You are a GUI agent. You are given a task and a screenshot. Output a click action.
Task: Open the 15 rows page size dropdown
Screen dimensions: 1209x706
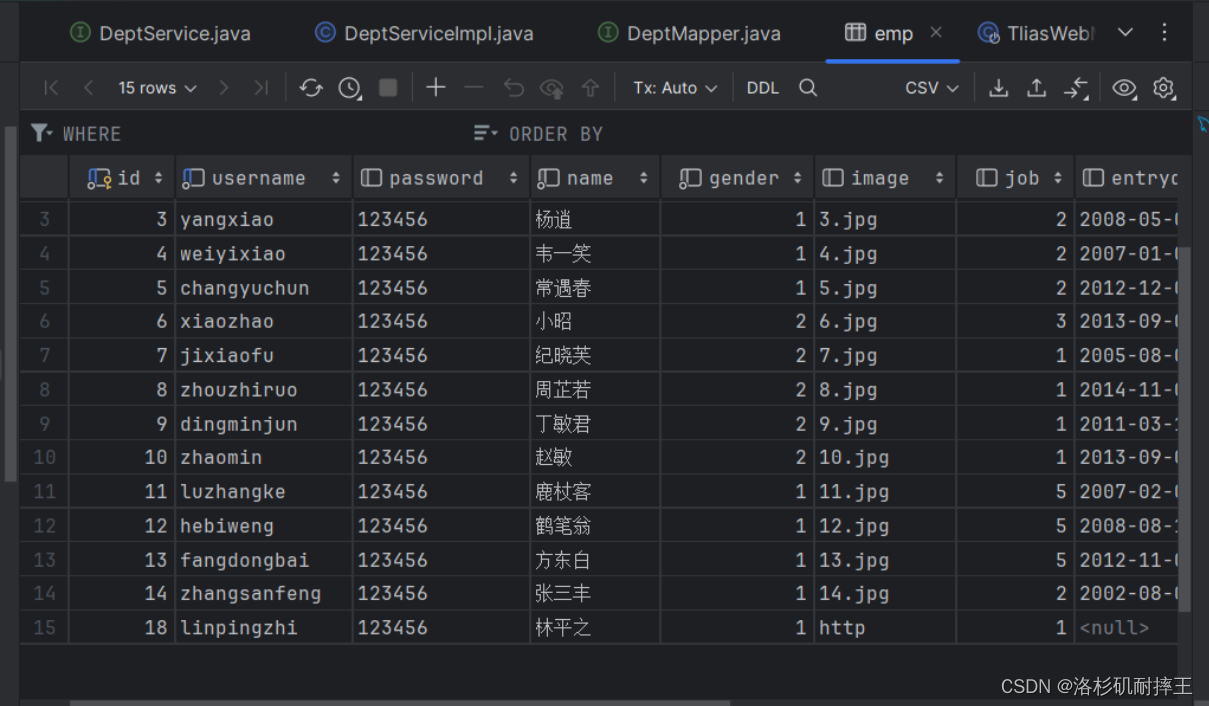[157, 88]
